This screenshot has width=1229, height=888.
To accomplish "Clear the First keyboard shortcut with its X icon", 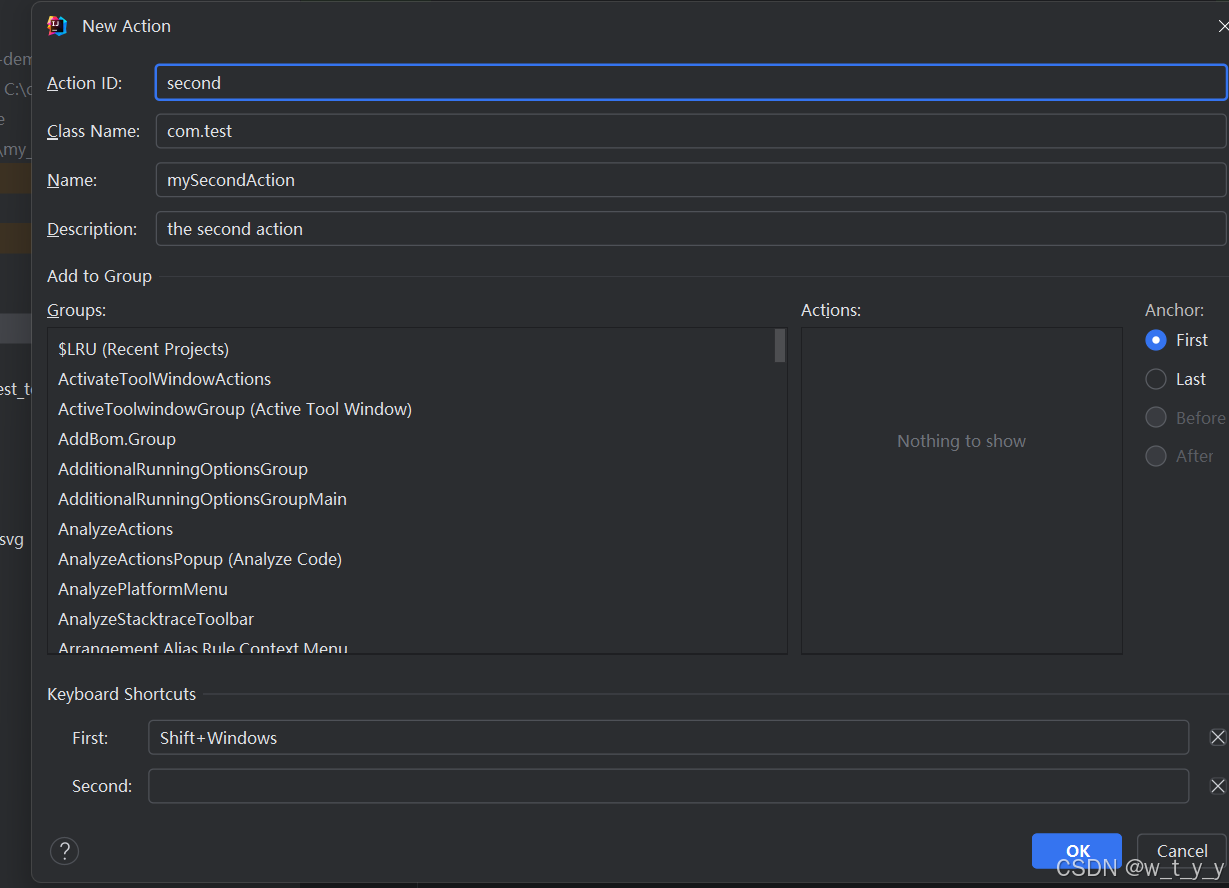I will 1218,737.
